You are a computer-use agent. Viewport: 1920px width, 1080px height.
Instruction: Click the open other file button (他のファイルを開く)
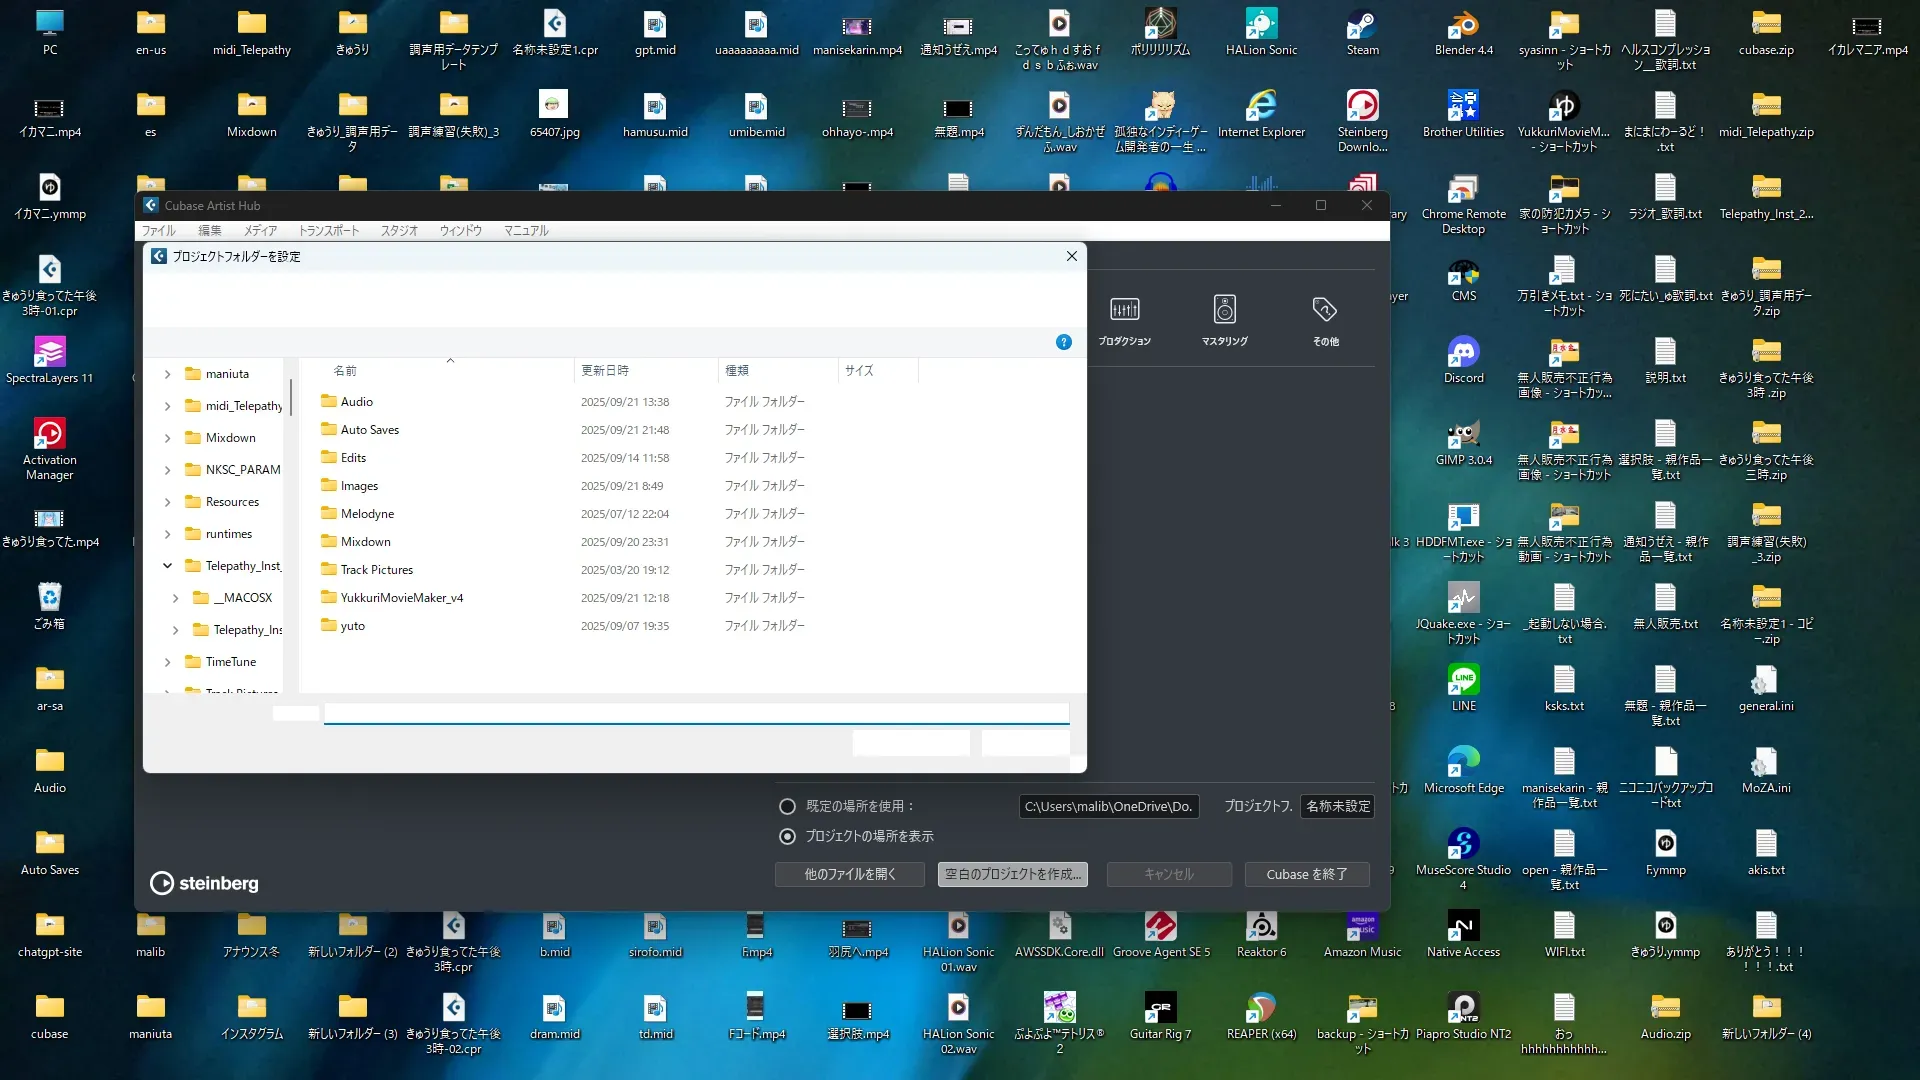click(849, 874)
